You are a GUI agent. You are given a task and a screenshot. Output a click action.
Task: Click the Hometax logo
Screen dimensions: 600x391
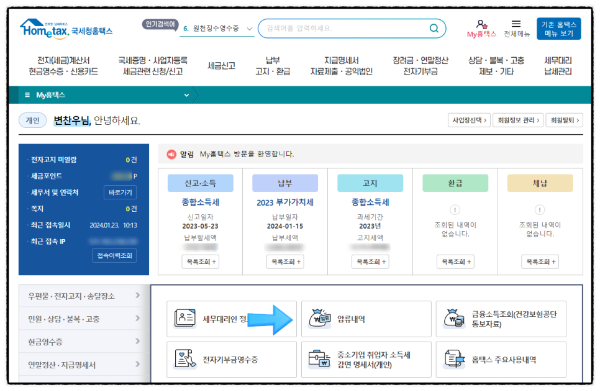(x=66, y=29)
